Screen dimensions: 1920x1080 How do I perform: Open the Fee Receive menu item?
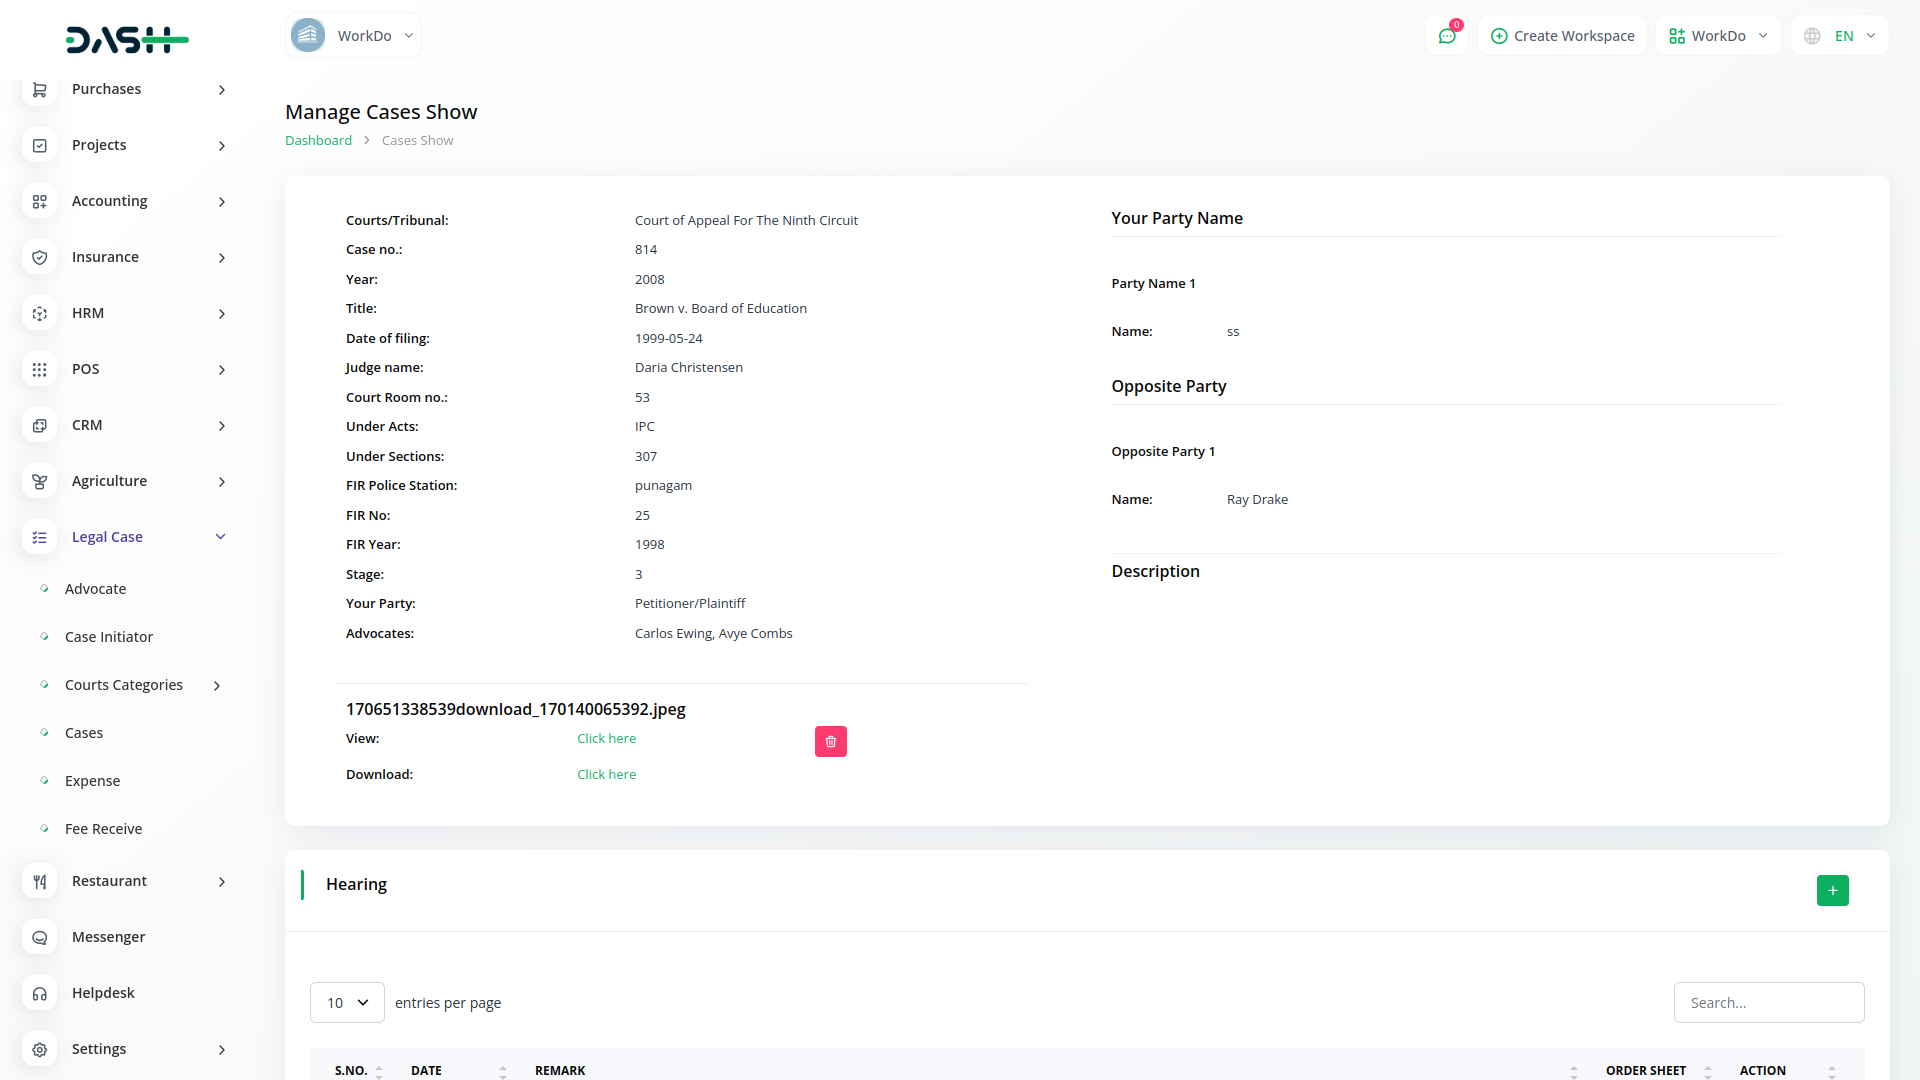tap(103, 829)
